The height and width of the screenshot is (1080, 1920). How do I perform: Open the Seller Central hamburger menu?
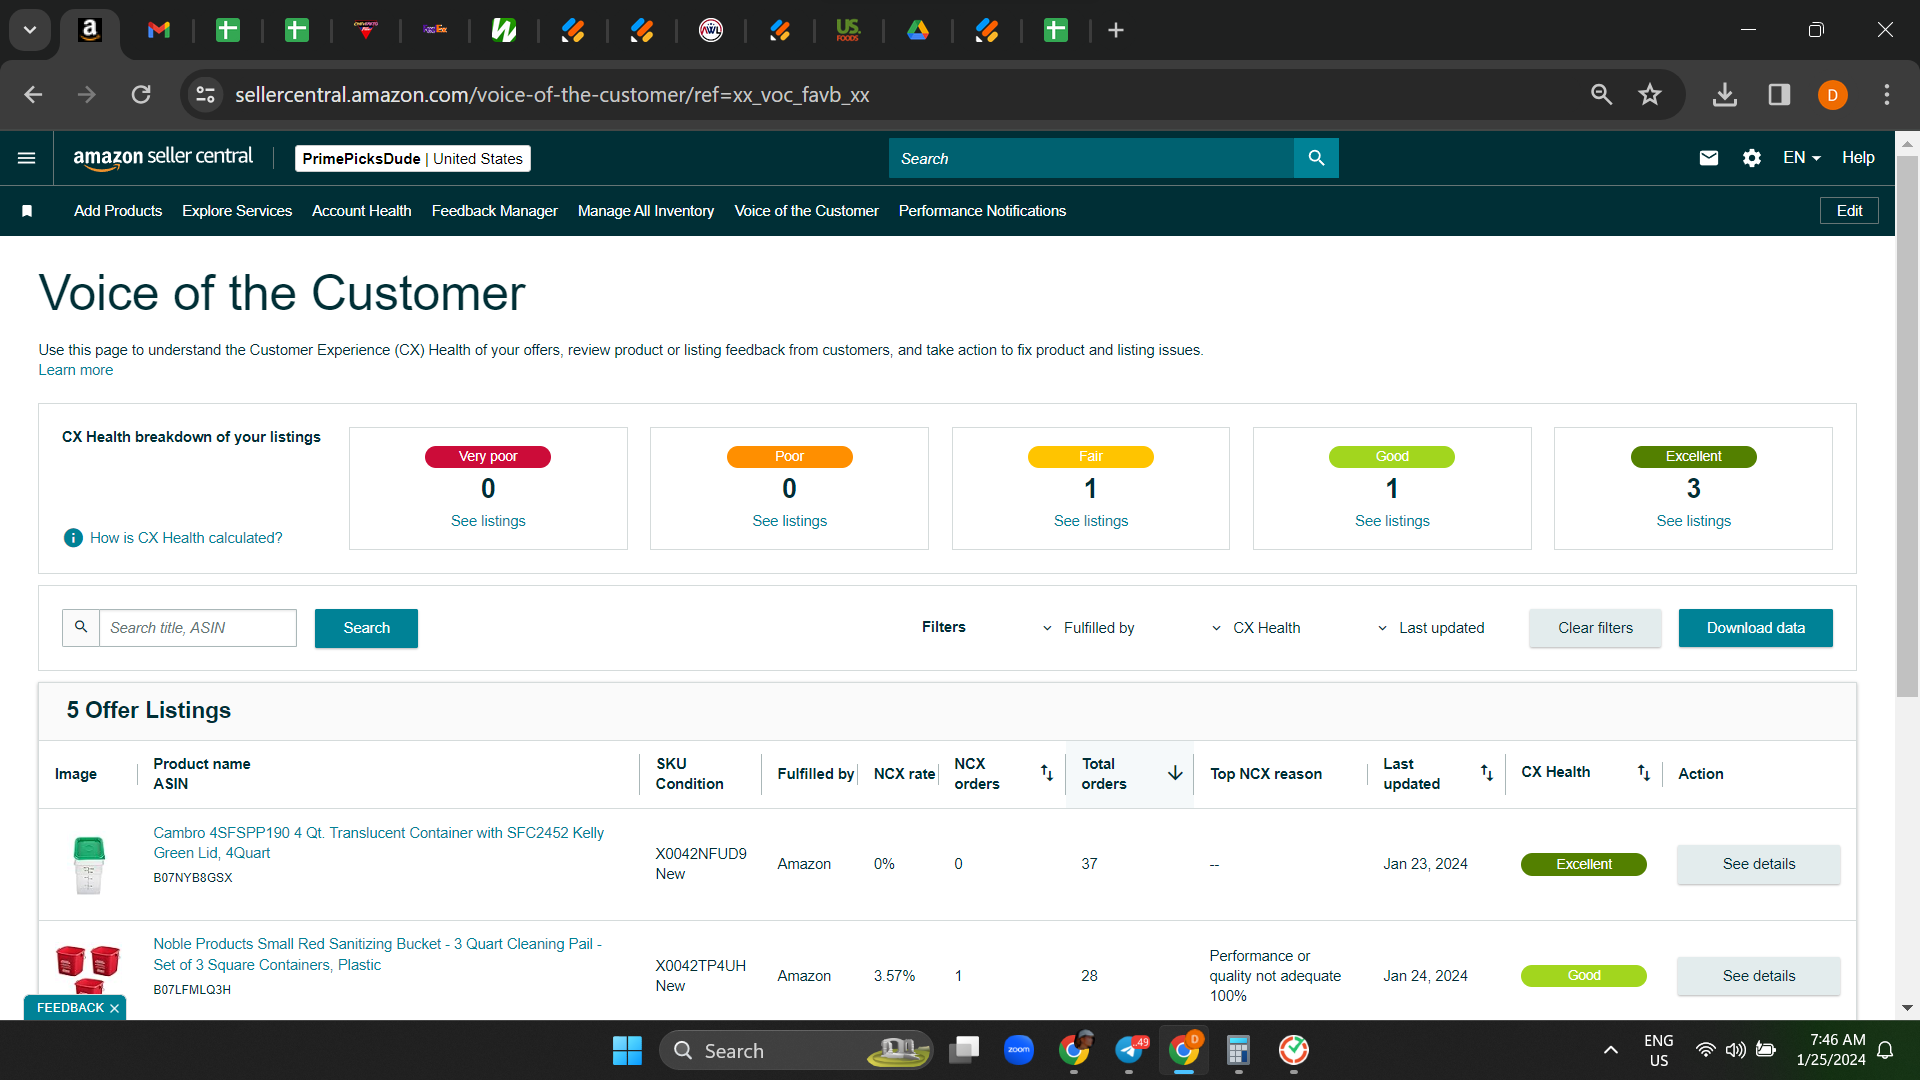point(27,158)
